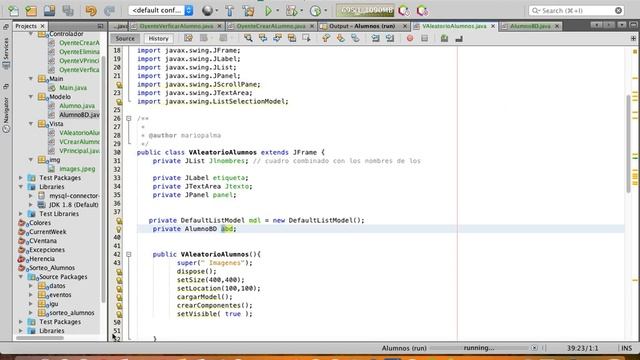Screen dimensions: 640x360
Task: Collapse the constructor fold at line 42
Action: [x=129, y=254]
